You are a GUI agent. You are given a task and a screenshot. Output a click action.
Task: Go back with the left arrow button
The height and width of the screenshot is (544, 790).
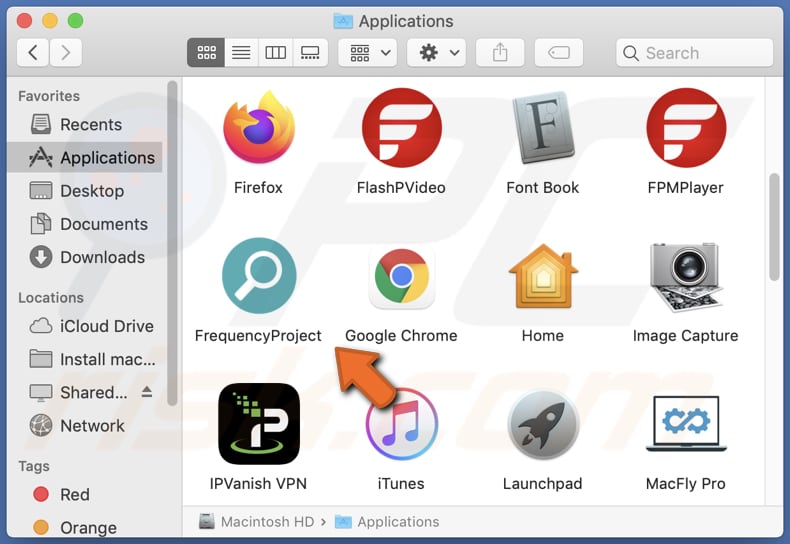[33, 52]
